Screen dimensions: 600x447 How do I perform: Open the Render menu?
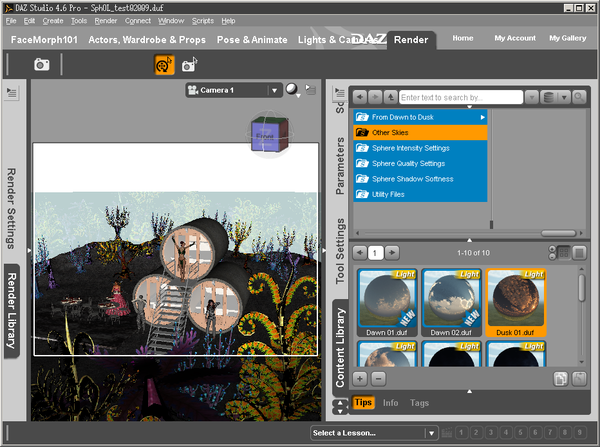point(106,21)
